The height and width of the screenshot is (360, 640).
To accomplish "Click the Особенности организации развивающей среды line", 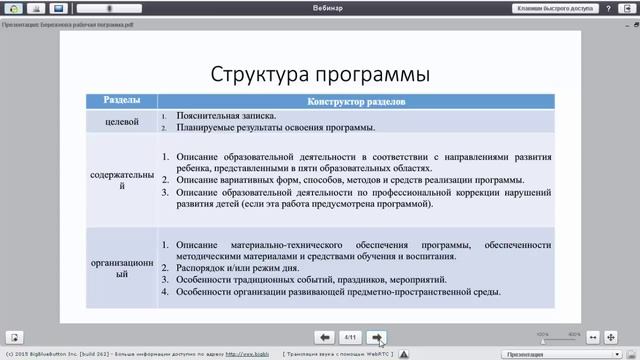I will click(338, 292).
